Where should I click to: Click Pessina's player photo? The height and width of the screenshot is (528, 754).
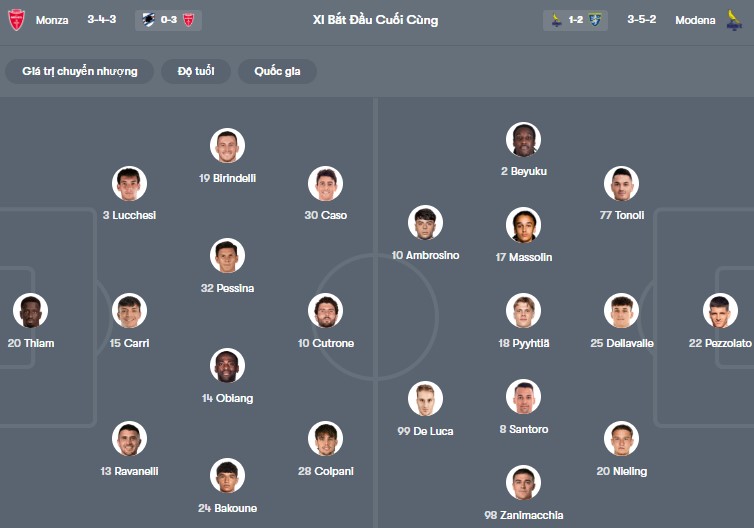tap(227, 256)
